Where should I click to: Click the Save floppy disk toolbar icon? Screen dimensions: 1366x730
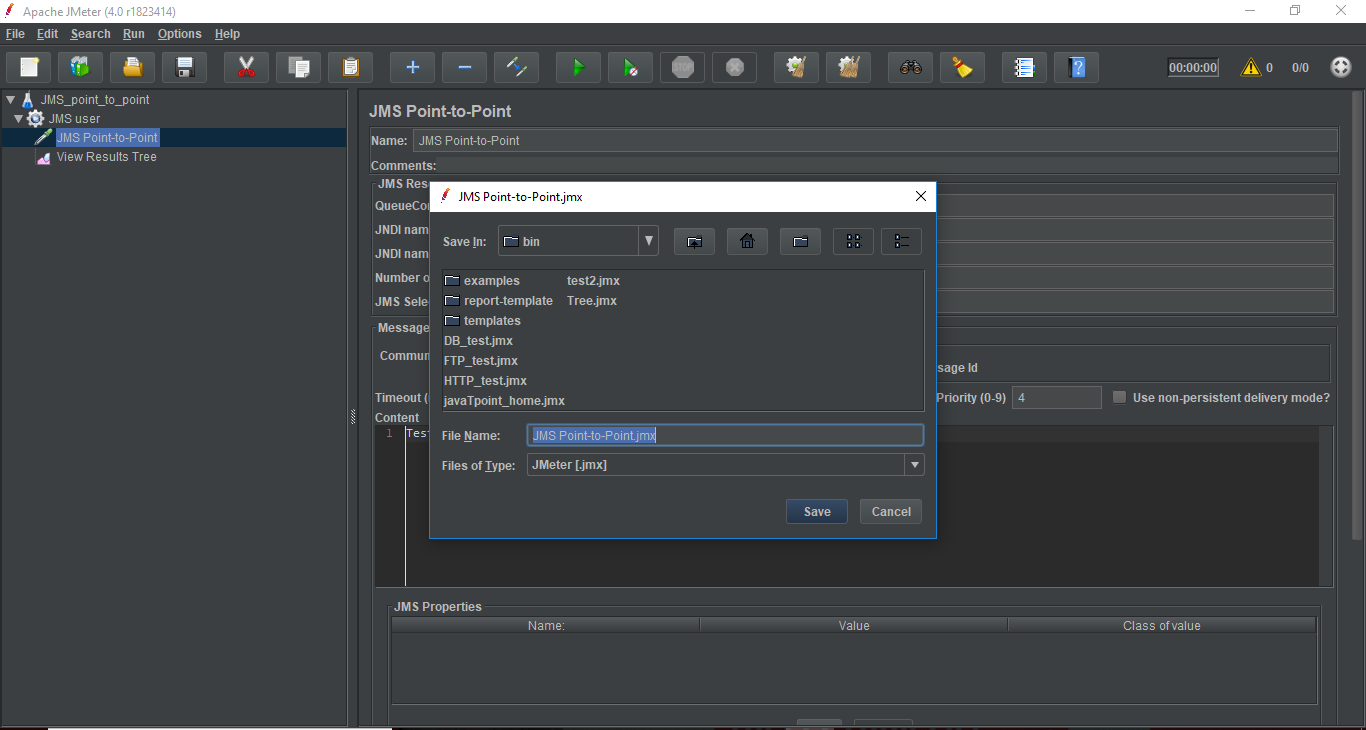(x=185, y=67)
